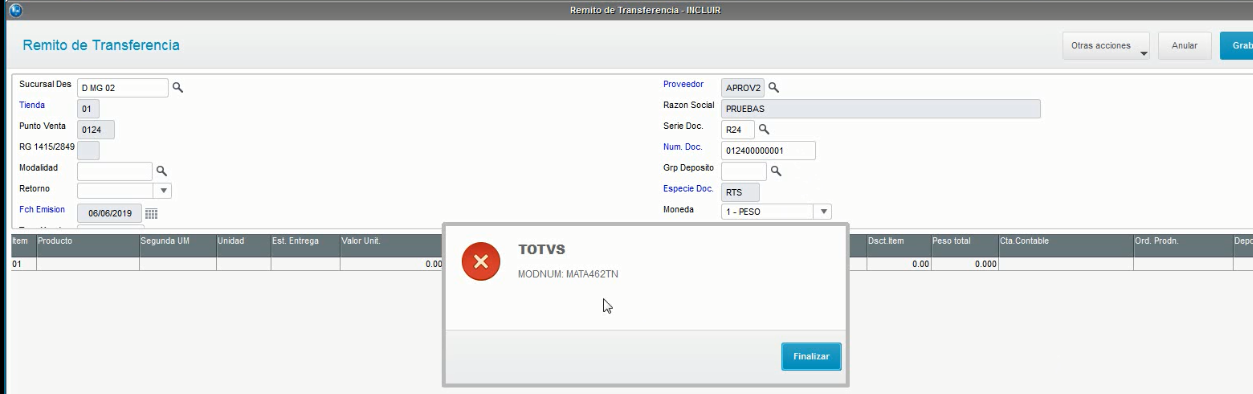Viewport: 1253px width, 394px height.
Task: Open calendar picker for Fch Emision
Action: tap(151, 213)
